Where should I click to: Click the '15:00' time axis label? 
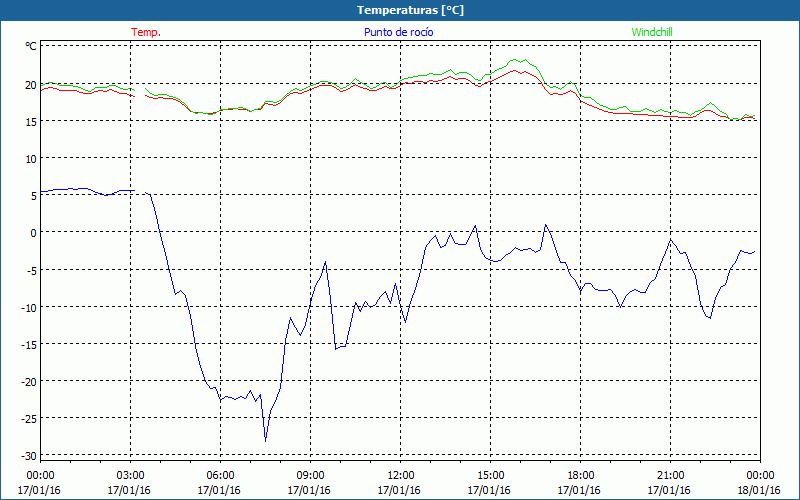(x=490, y=476)
